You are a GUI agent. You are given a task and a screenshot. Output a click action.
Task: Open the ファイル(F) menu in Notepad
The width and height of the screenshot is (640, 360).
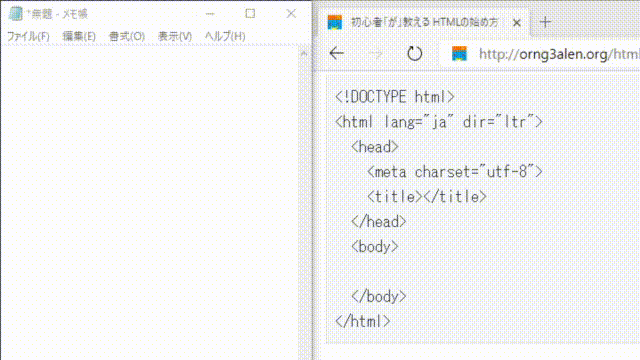click(x=28, y=36)
